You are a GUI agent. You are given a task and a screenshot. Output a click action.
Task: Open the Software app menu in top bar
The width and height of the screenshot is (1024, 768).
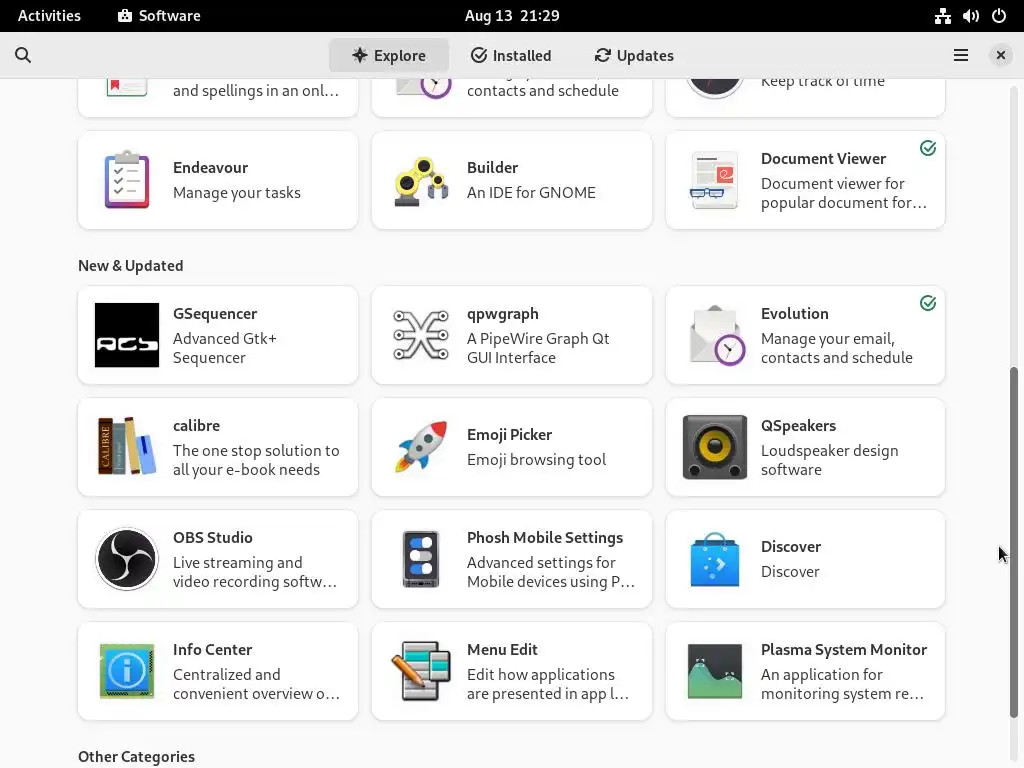tap(159, 16)
